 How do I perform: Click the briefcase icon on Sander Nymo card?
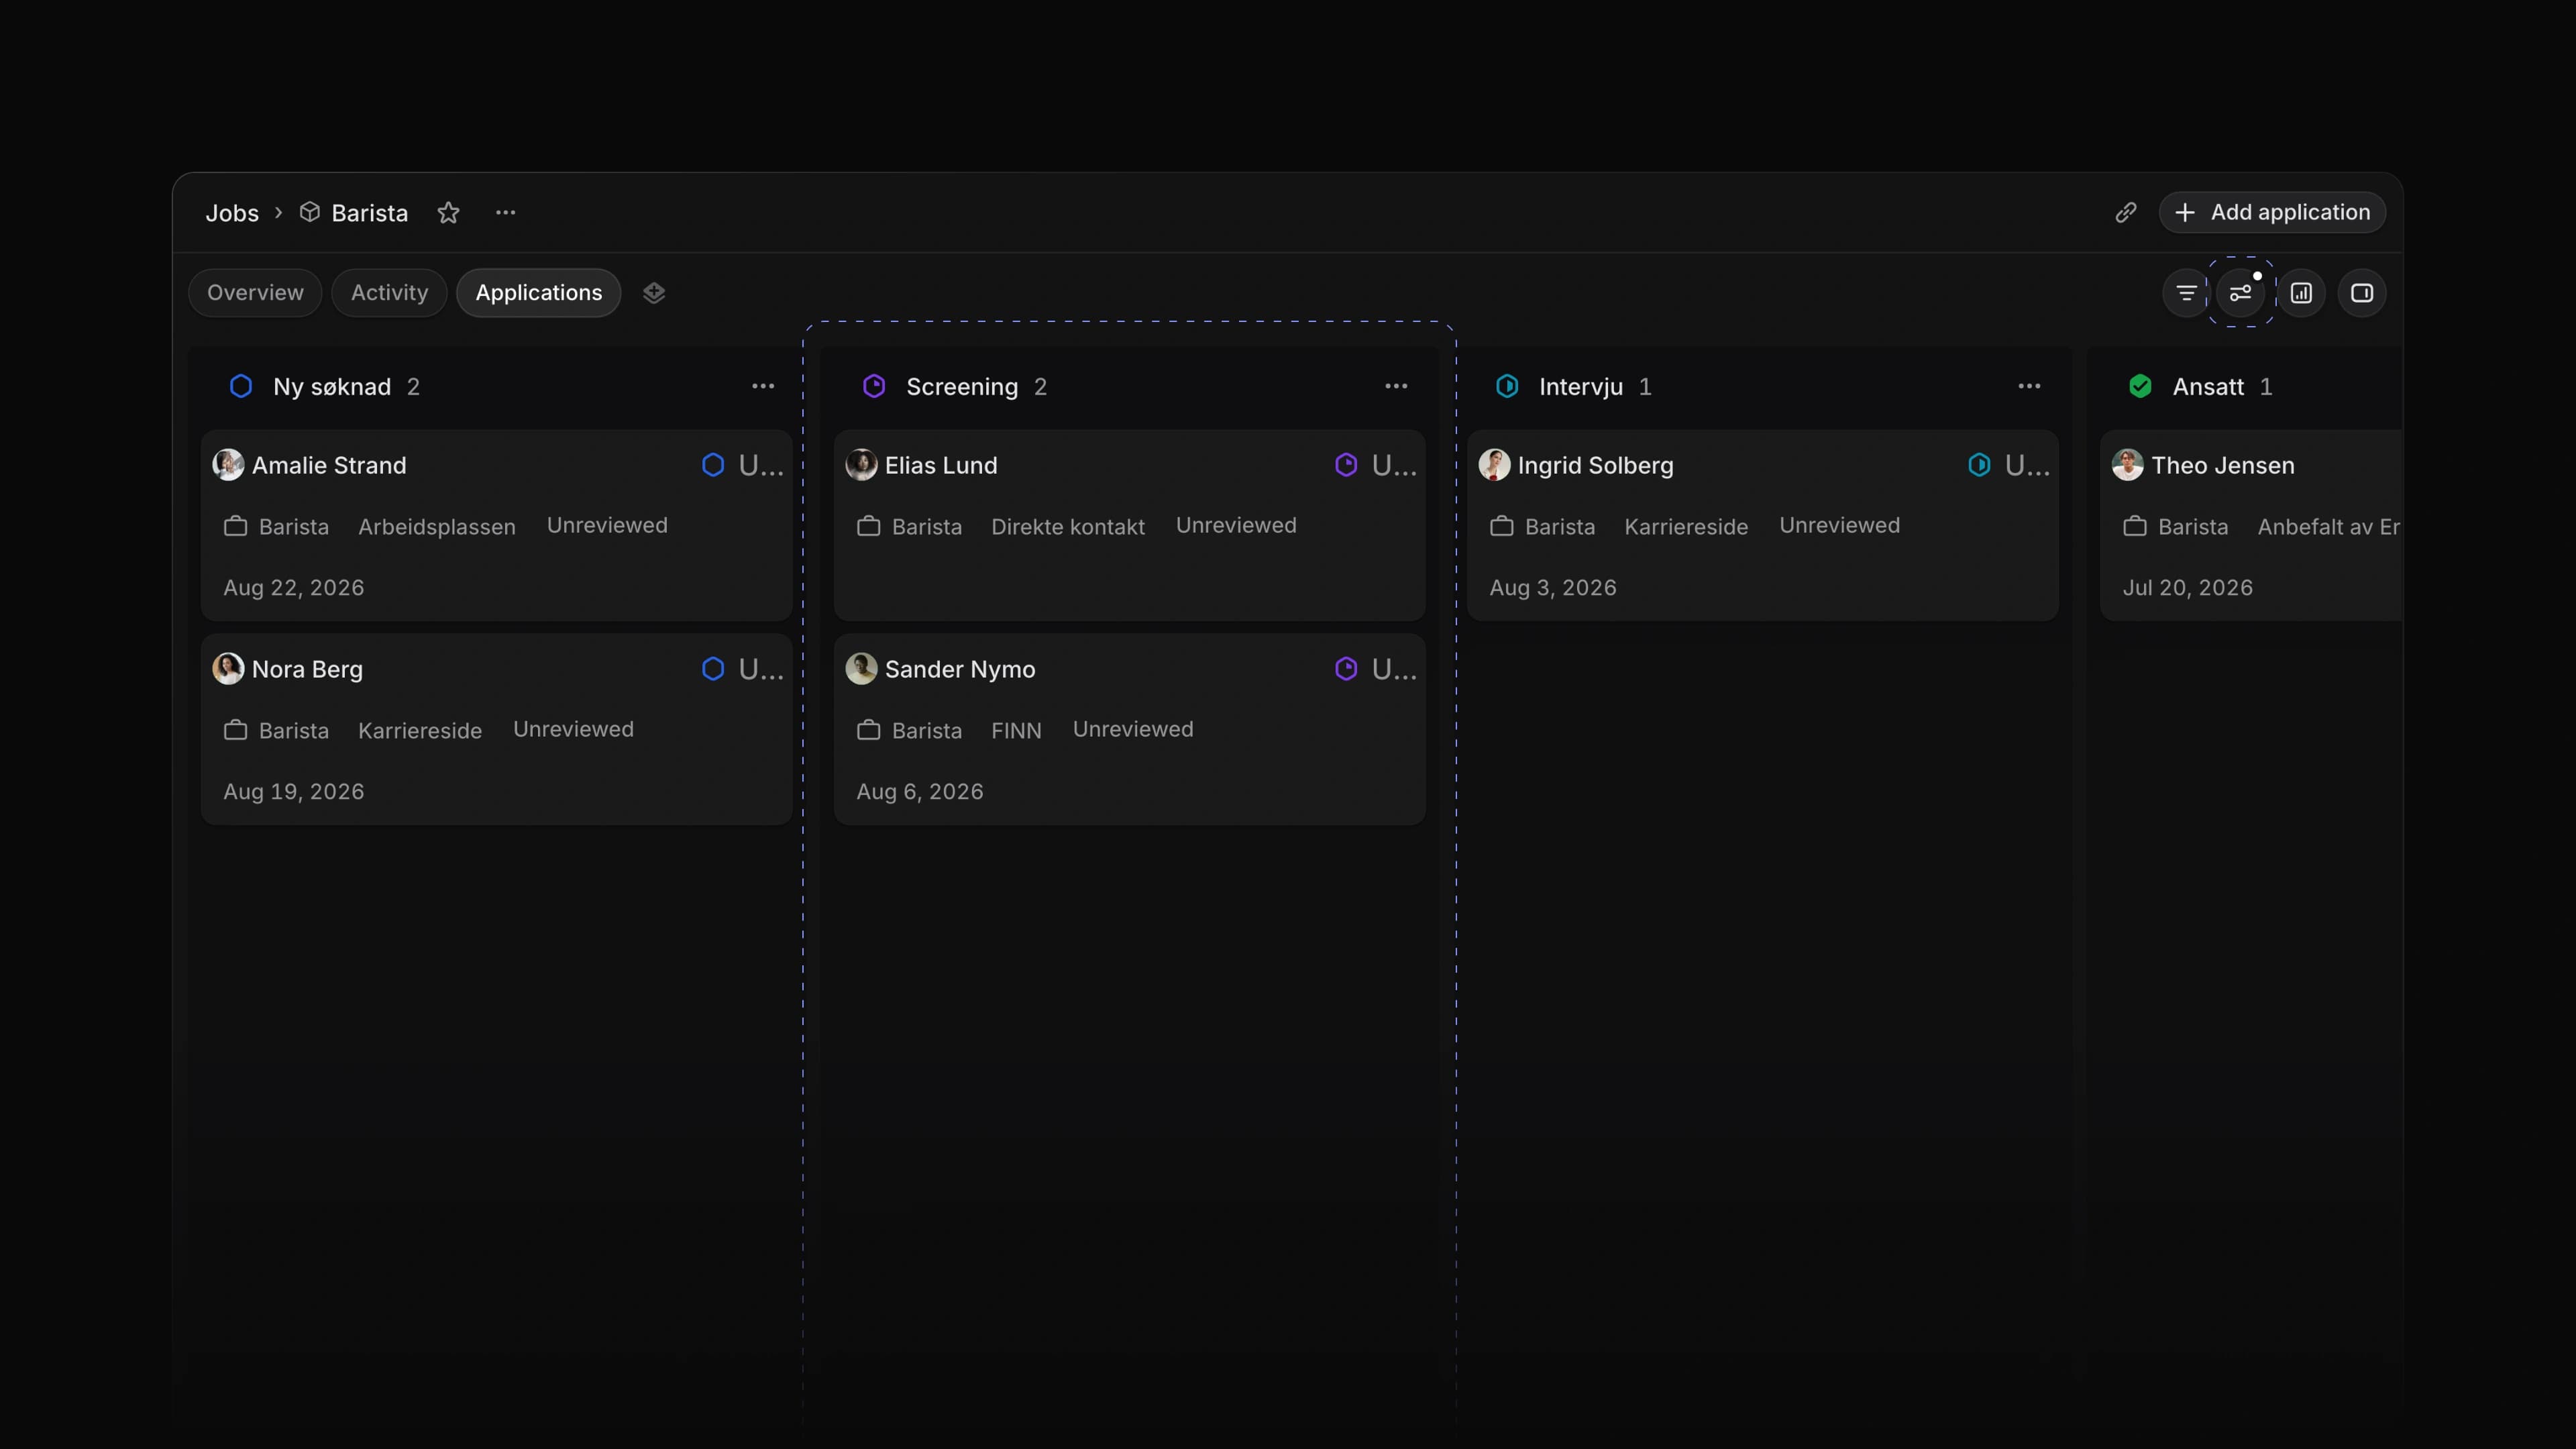[868, 730]
